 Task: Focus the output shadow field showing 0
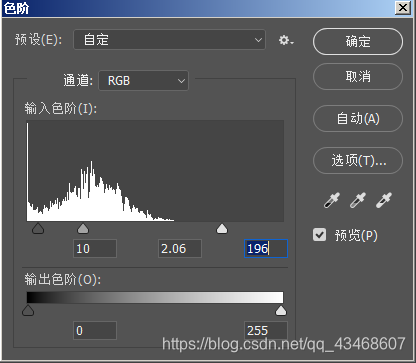pyautogui.click(x=95, y=330)
